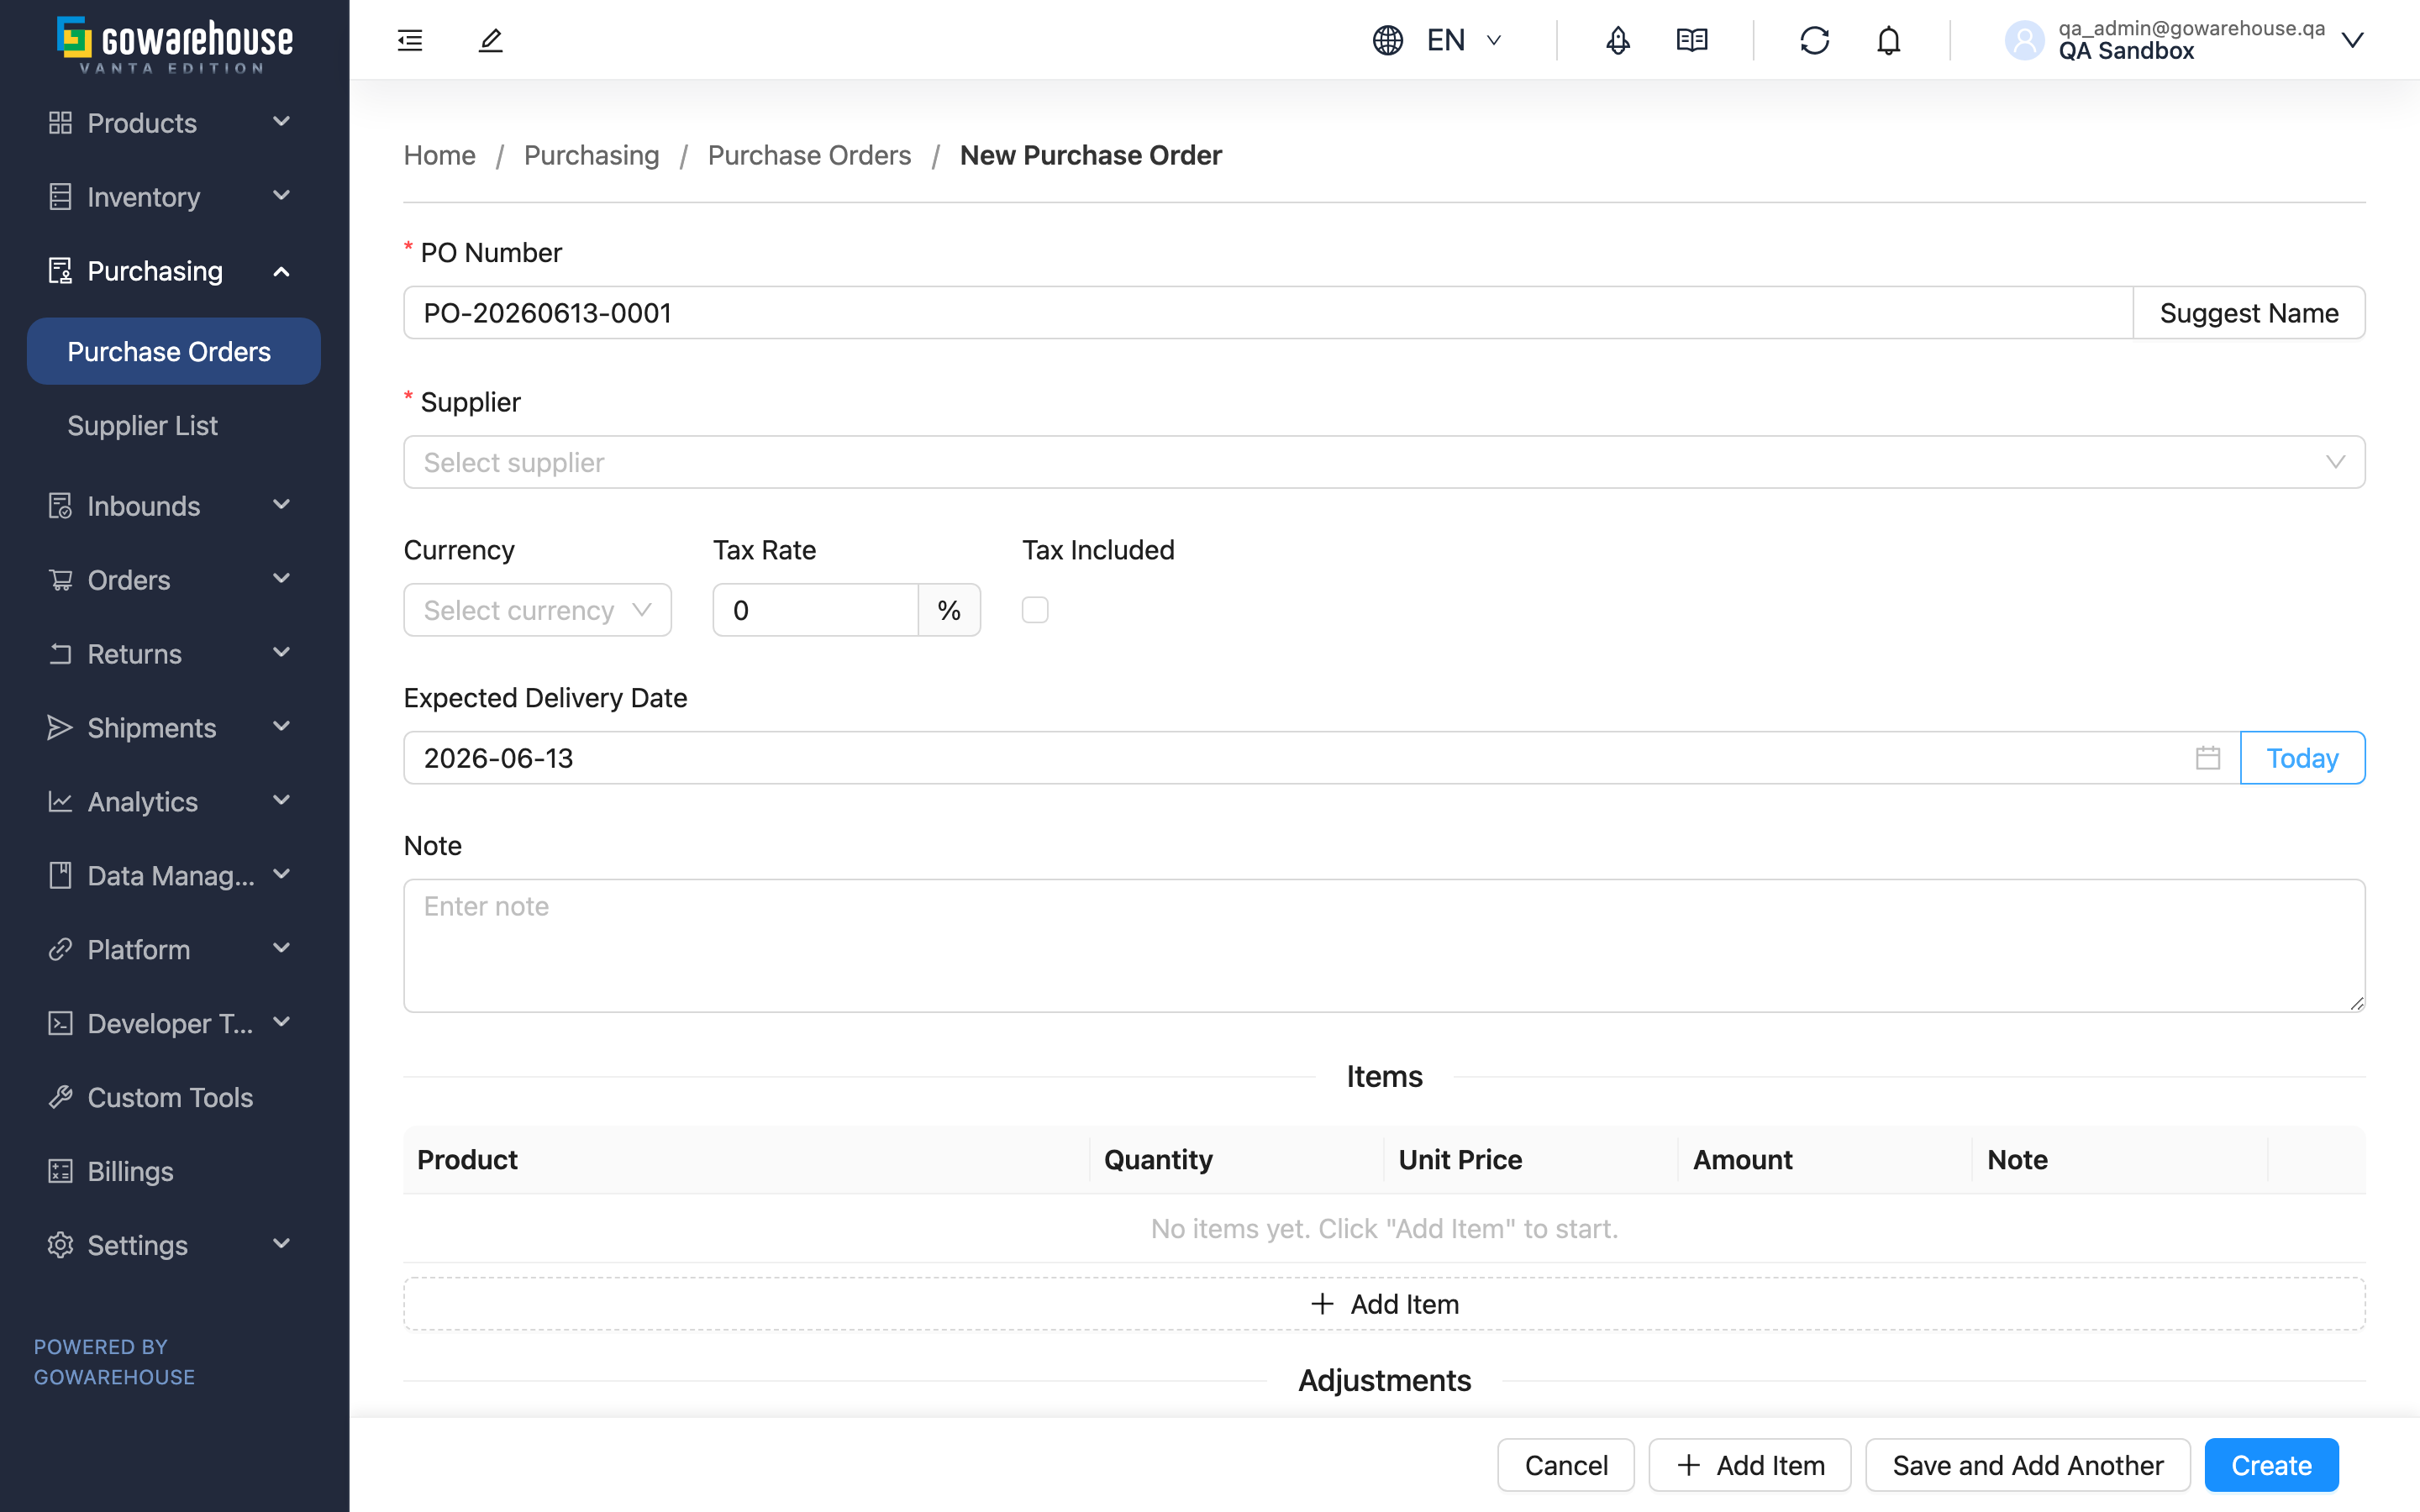This screenshot has height=1512, width=2420.
Task: Click the footer Add Item button
Action: 1750,1465
